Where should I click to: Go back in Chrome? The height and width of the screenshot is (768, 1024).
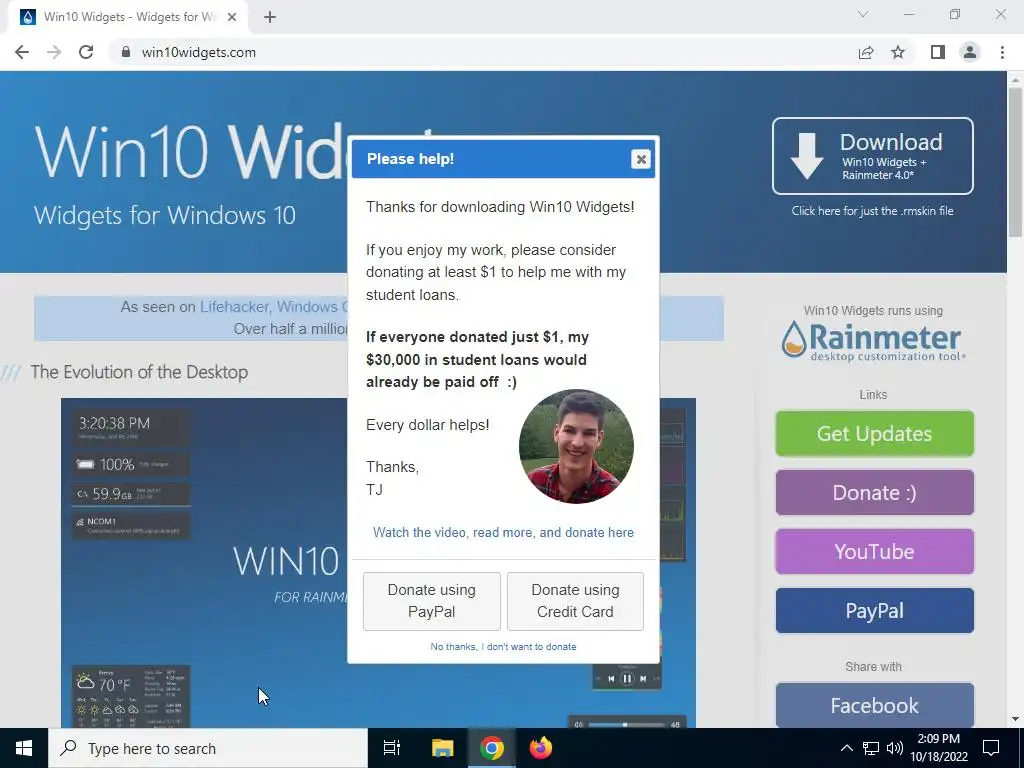pos(22,52)
